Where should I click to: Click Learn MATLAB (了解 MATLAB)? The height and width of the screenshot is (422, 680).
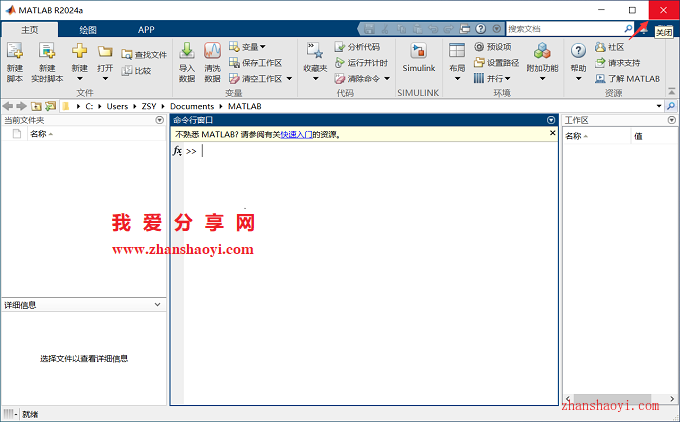[628, 79]
